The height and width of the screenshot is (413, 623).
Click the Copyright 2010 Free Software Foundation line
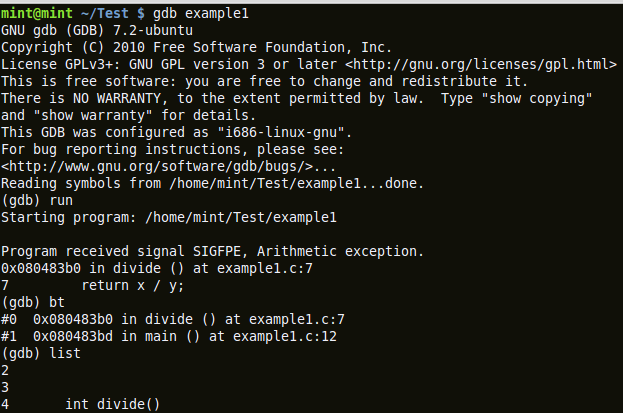[195, 47]
